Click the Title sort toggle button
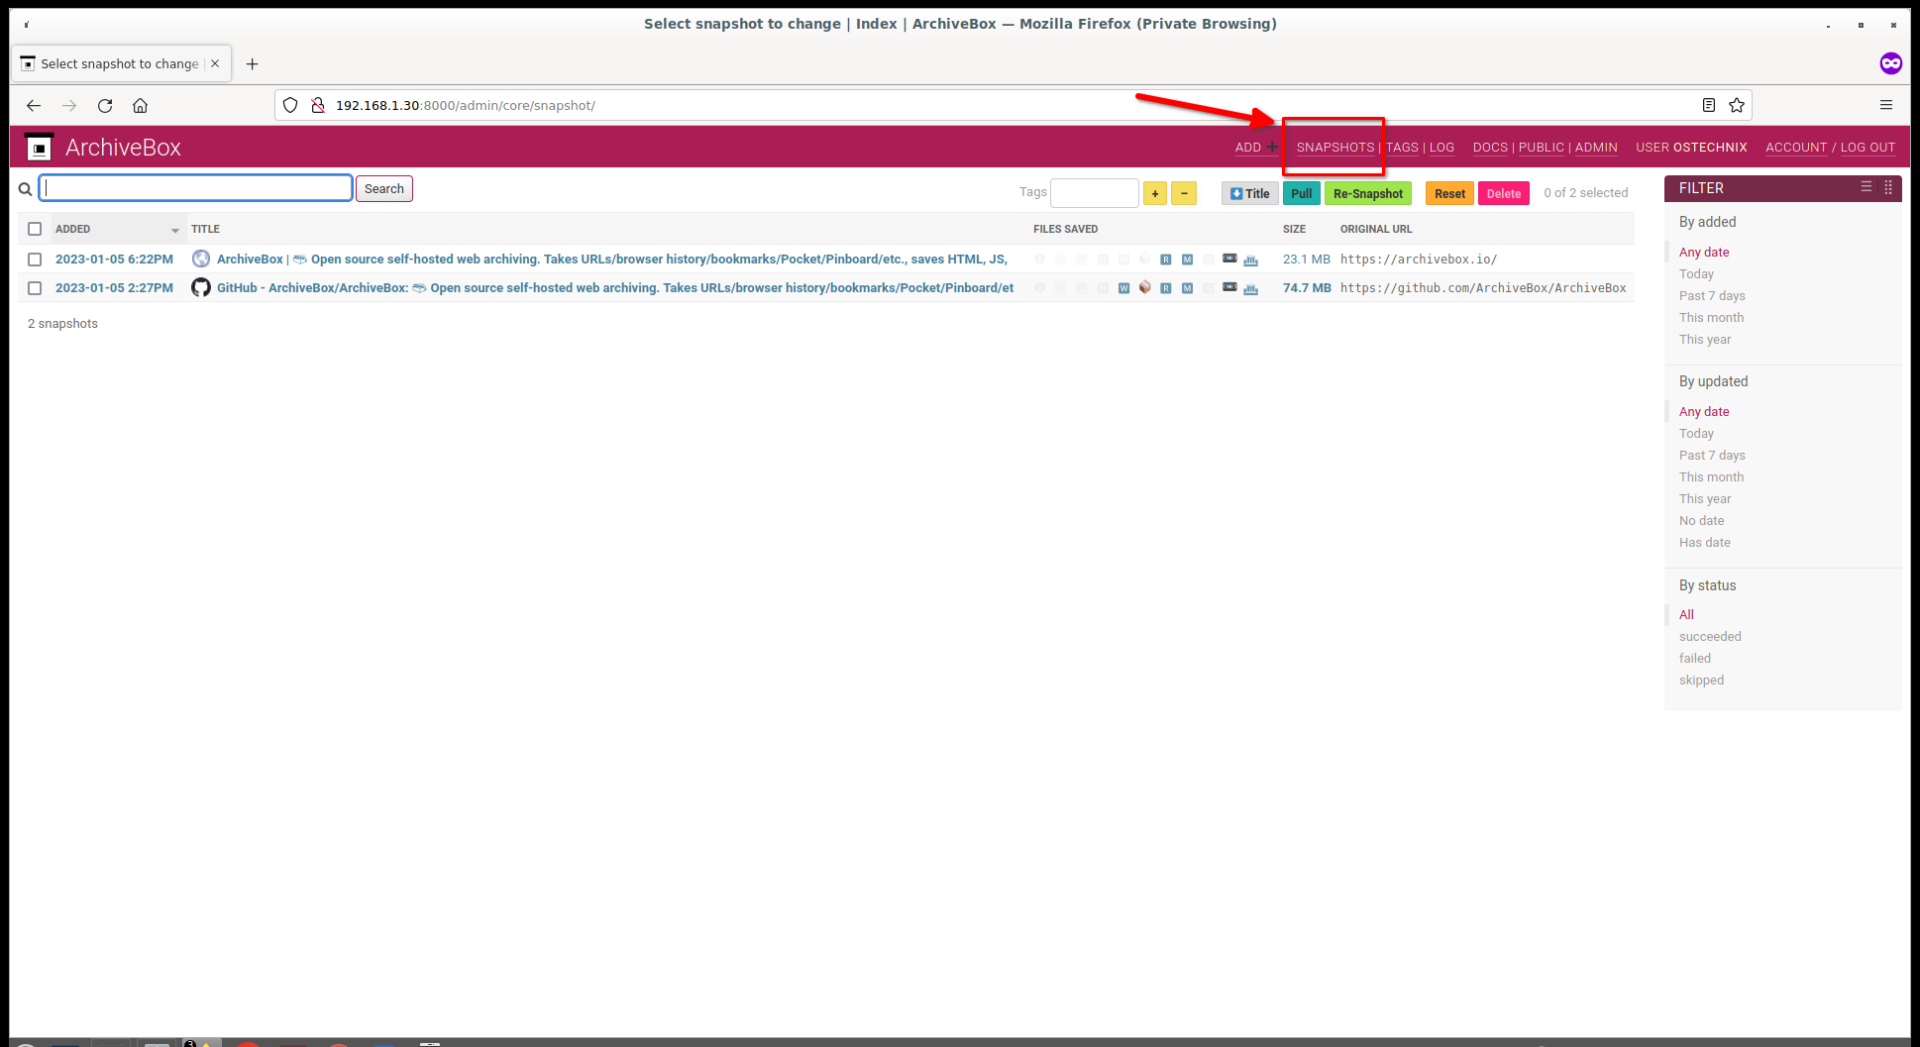 pos(1249,192)
